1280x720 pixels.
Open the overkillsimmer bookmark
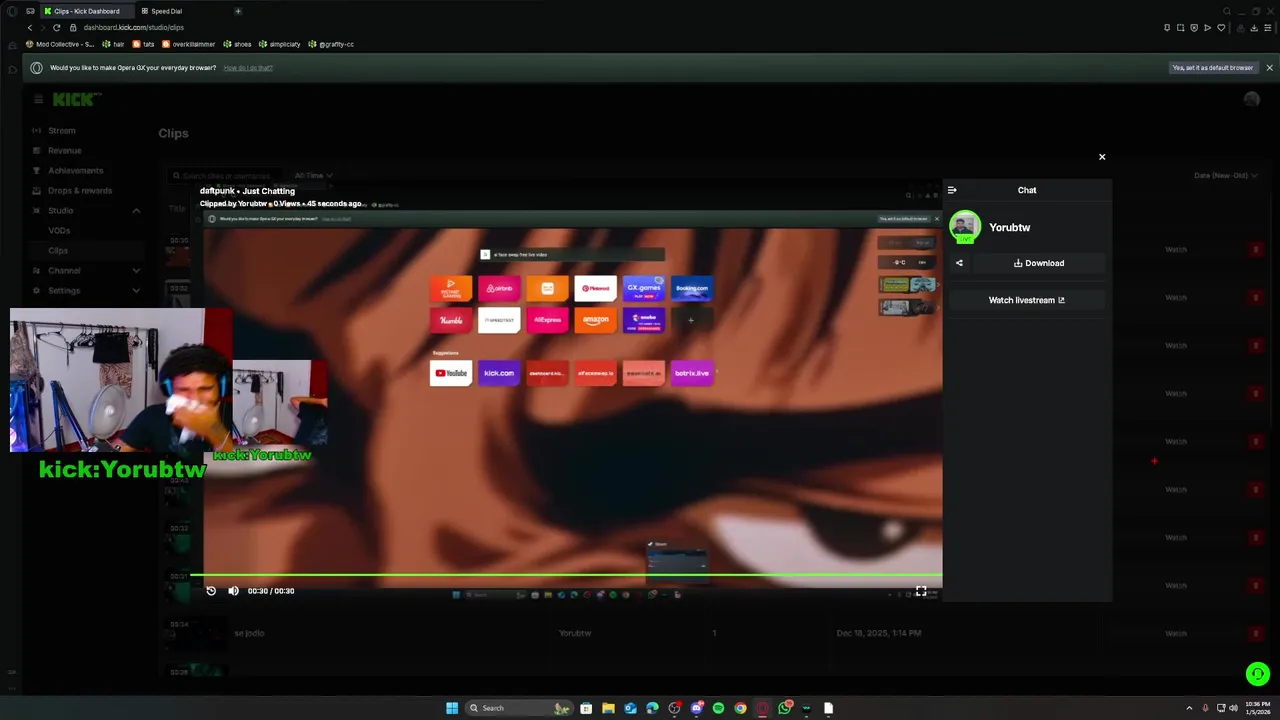click(x=188, y=44)
